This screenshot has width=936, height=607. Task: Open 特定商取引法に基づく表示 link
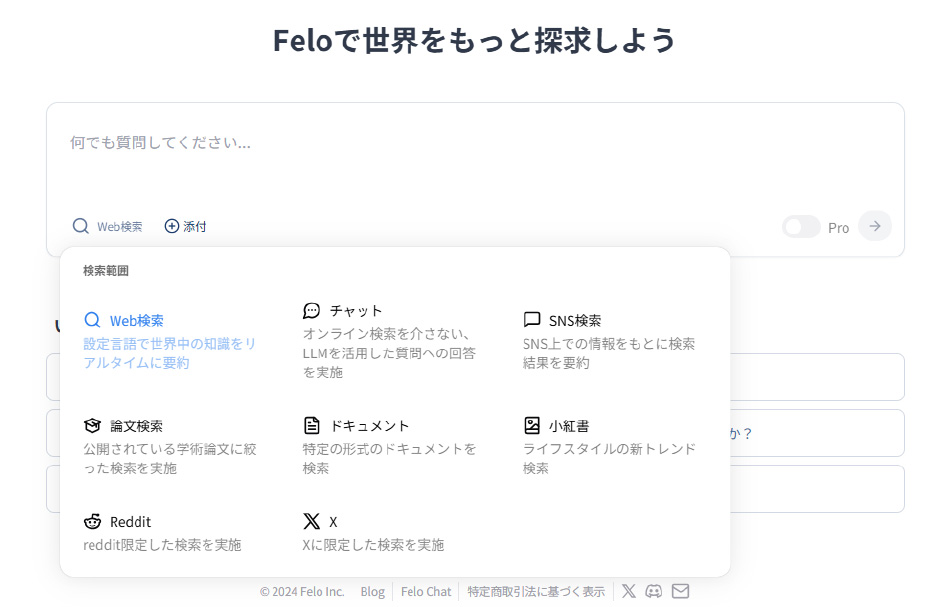pyautogui.click(x=536, y=591)
